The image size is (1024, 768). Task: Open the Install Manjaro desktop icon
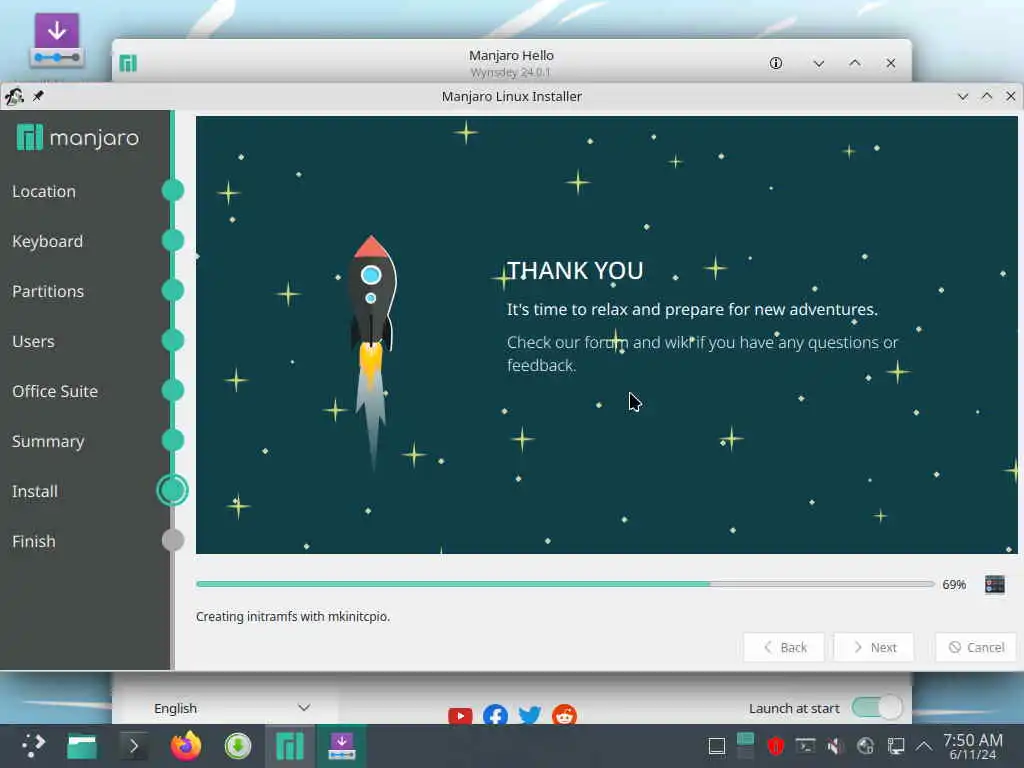coord(57,40)
